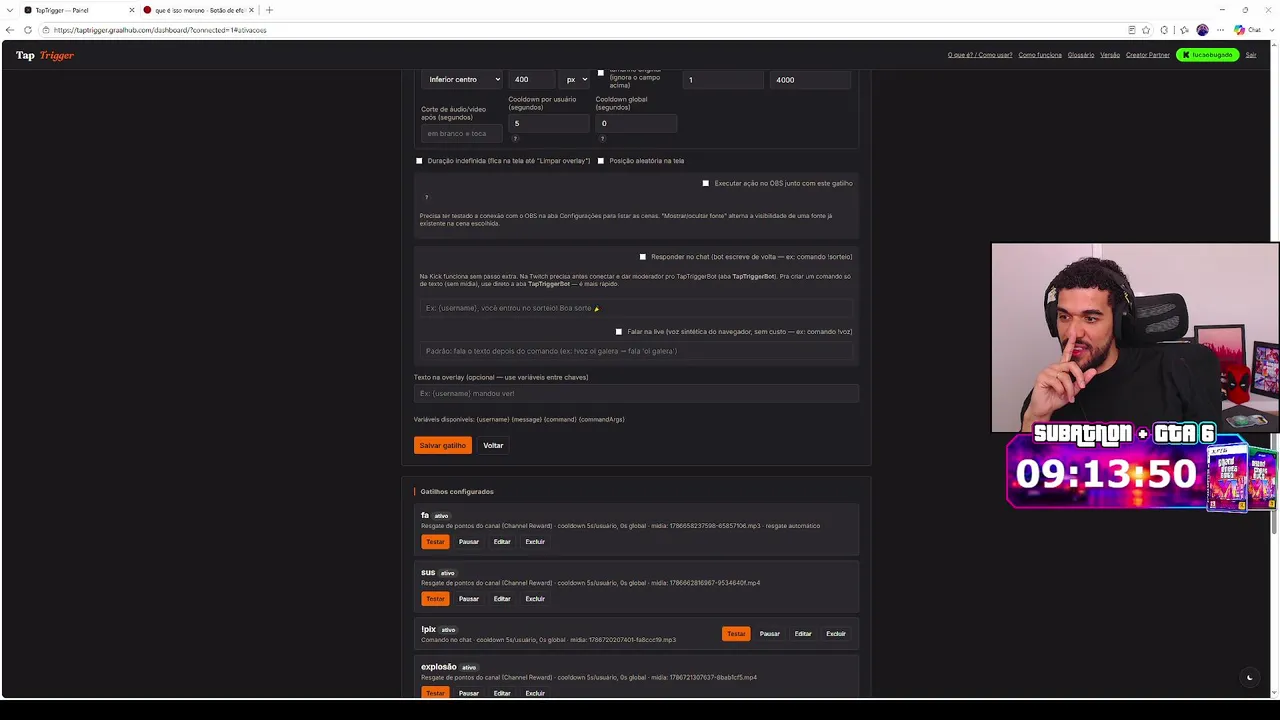Bookmark this page with the star icon

point(1146,30)
